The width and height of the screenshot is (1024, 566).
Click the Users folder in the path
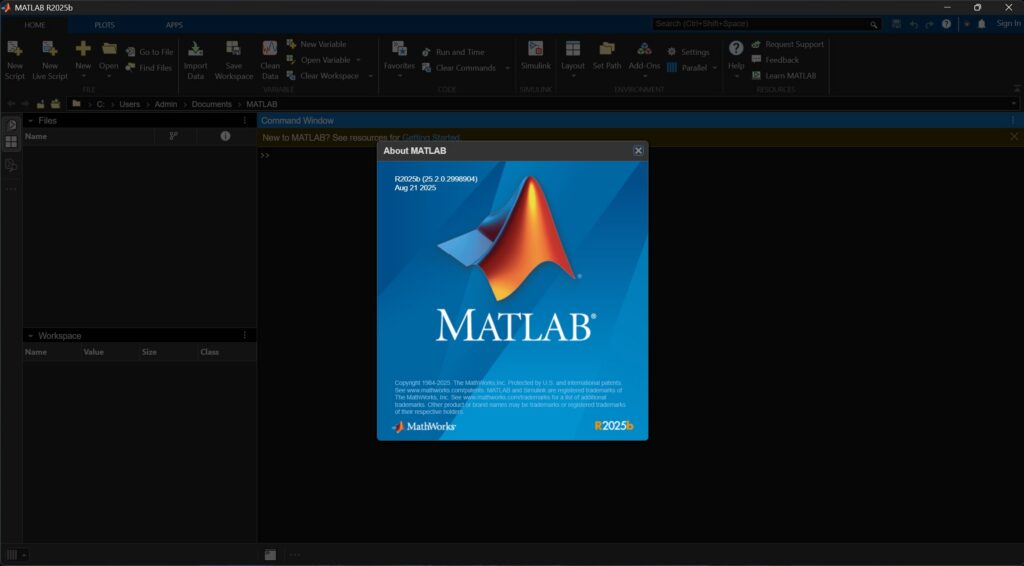pyautogui.click(x=129, y=104)
